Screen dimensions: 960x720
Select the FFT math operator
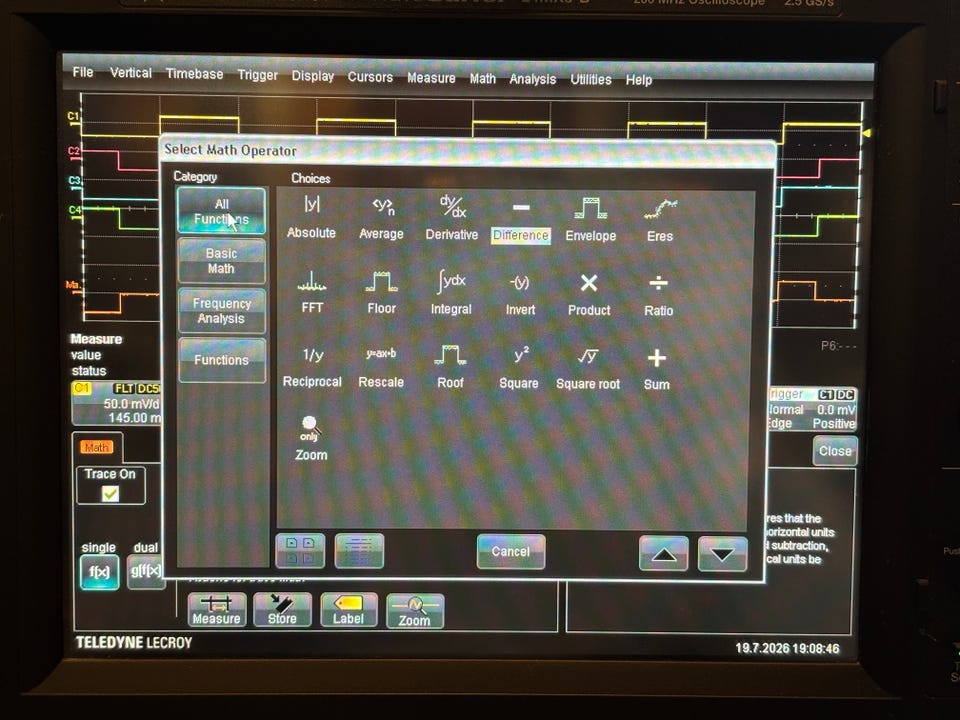coord(312,292)
